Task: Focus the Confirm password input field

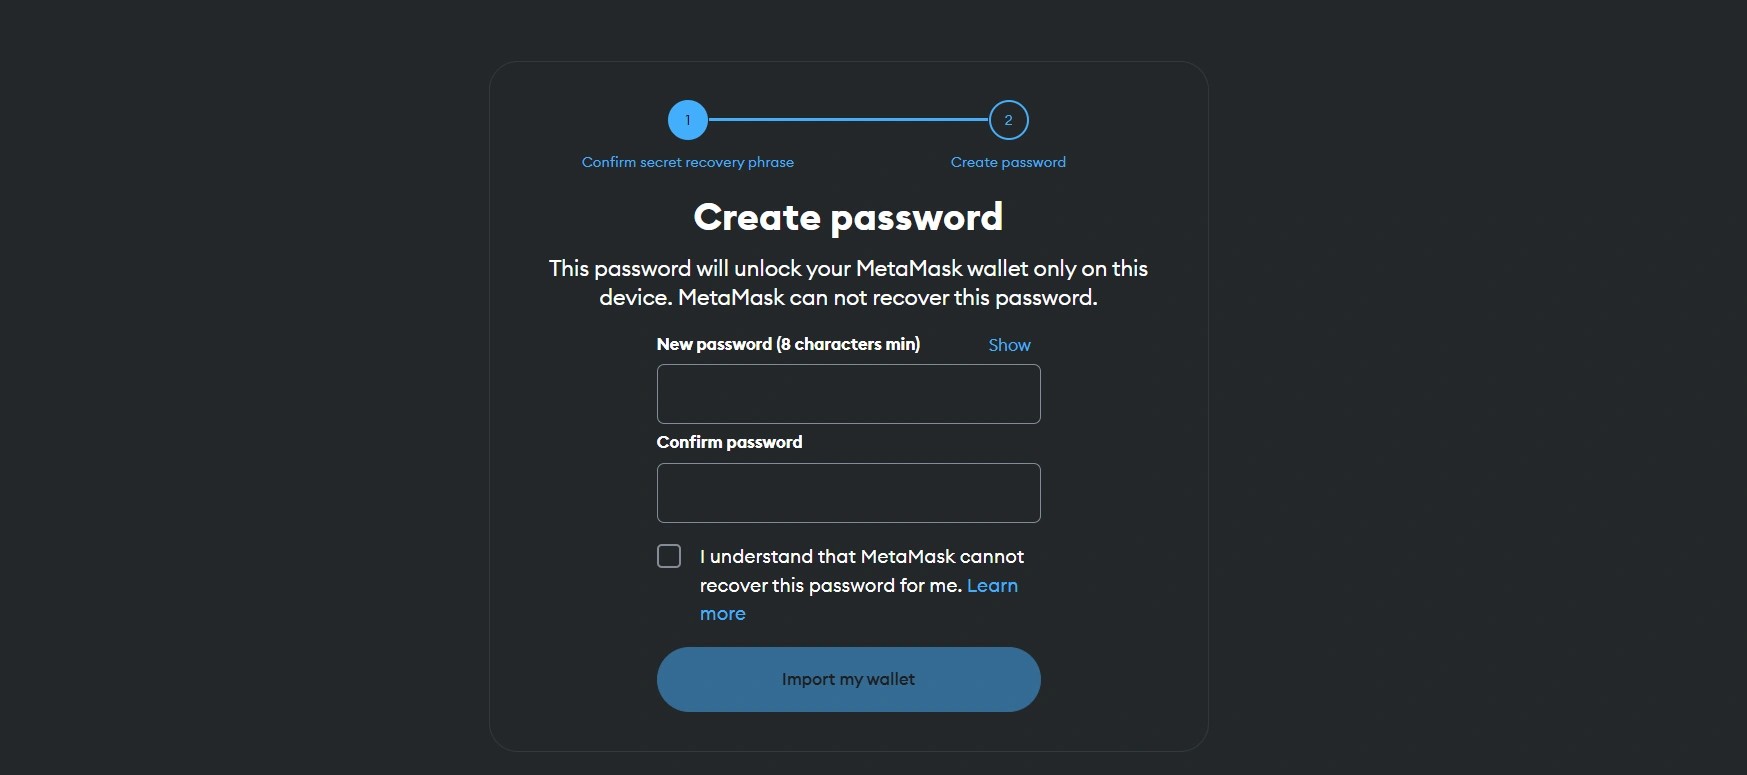Action: click(848, 493)
